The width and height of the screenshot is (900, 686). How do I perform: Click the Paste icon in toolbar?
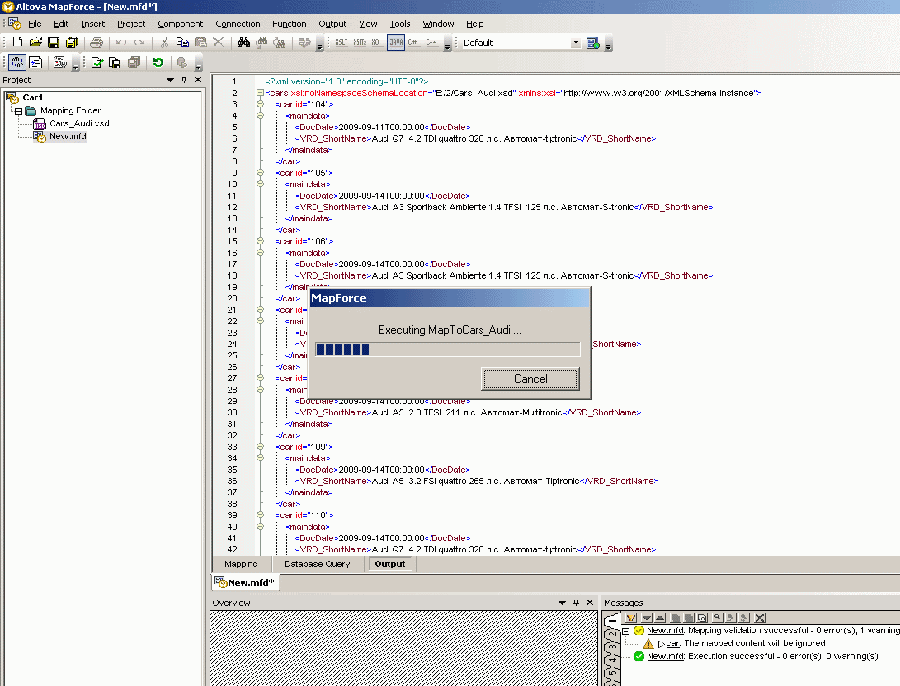200,42
